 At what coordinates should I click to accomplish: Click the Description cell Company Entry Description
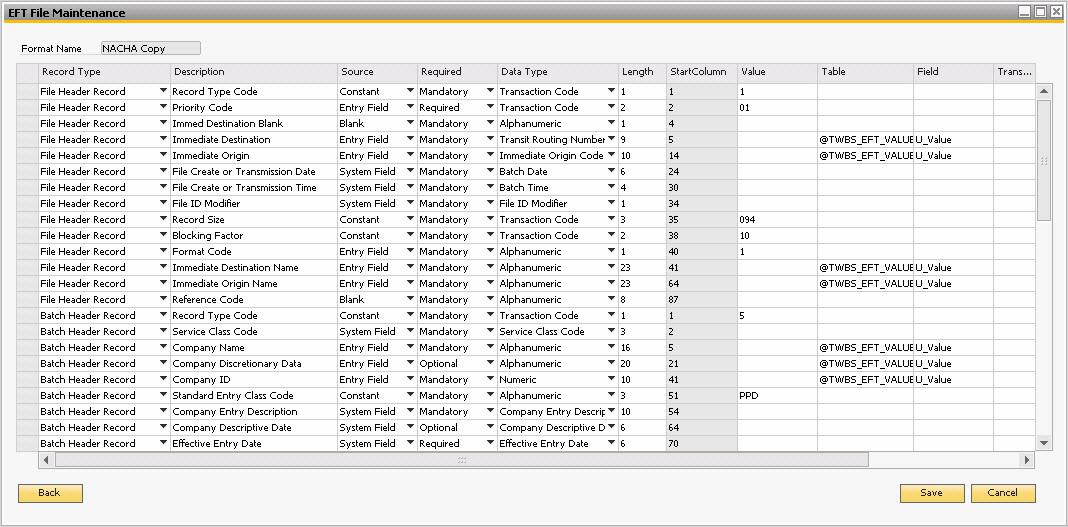[254, 411]
